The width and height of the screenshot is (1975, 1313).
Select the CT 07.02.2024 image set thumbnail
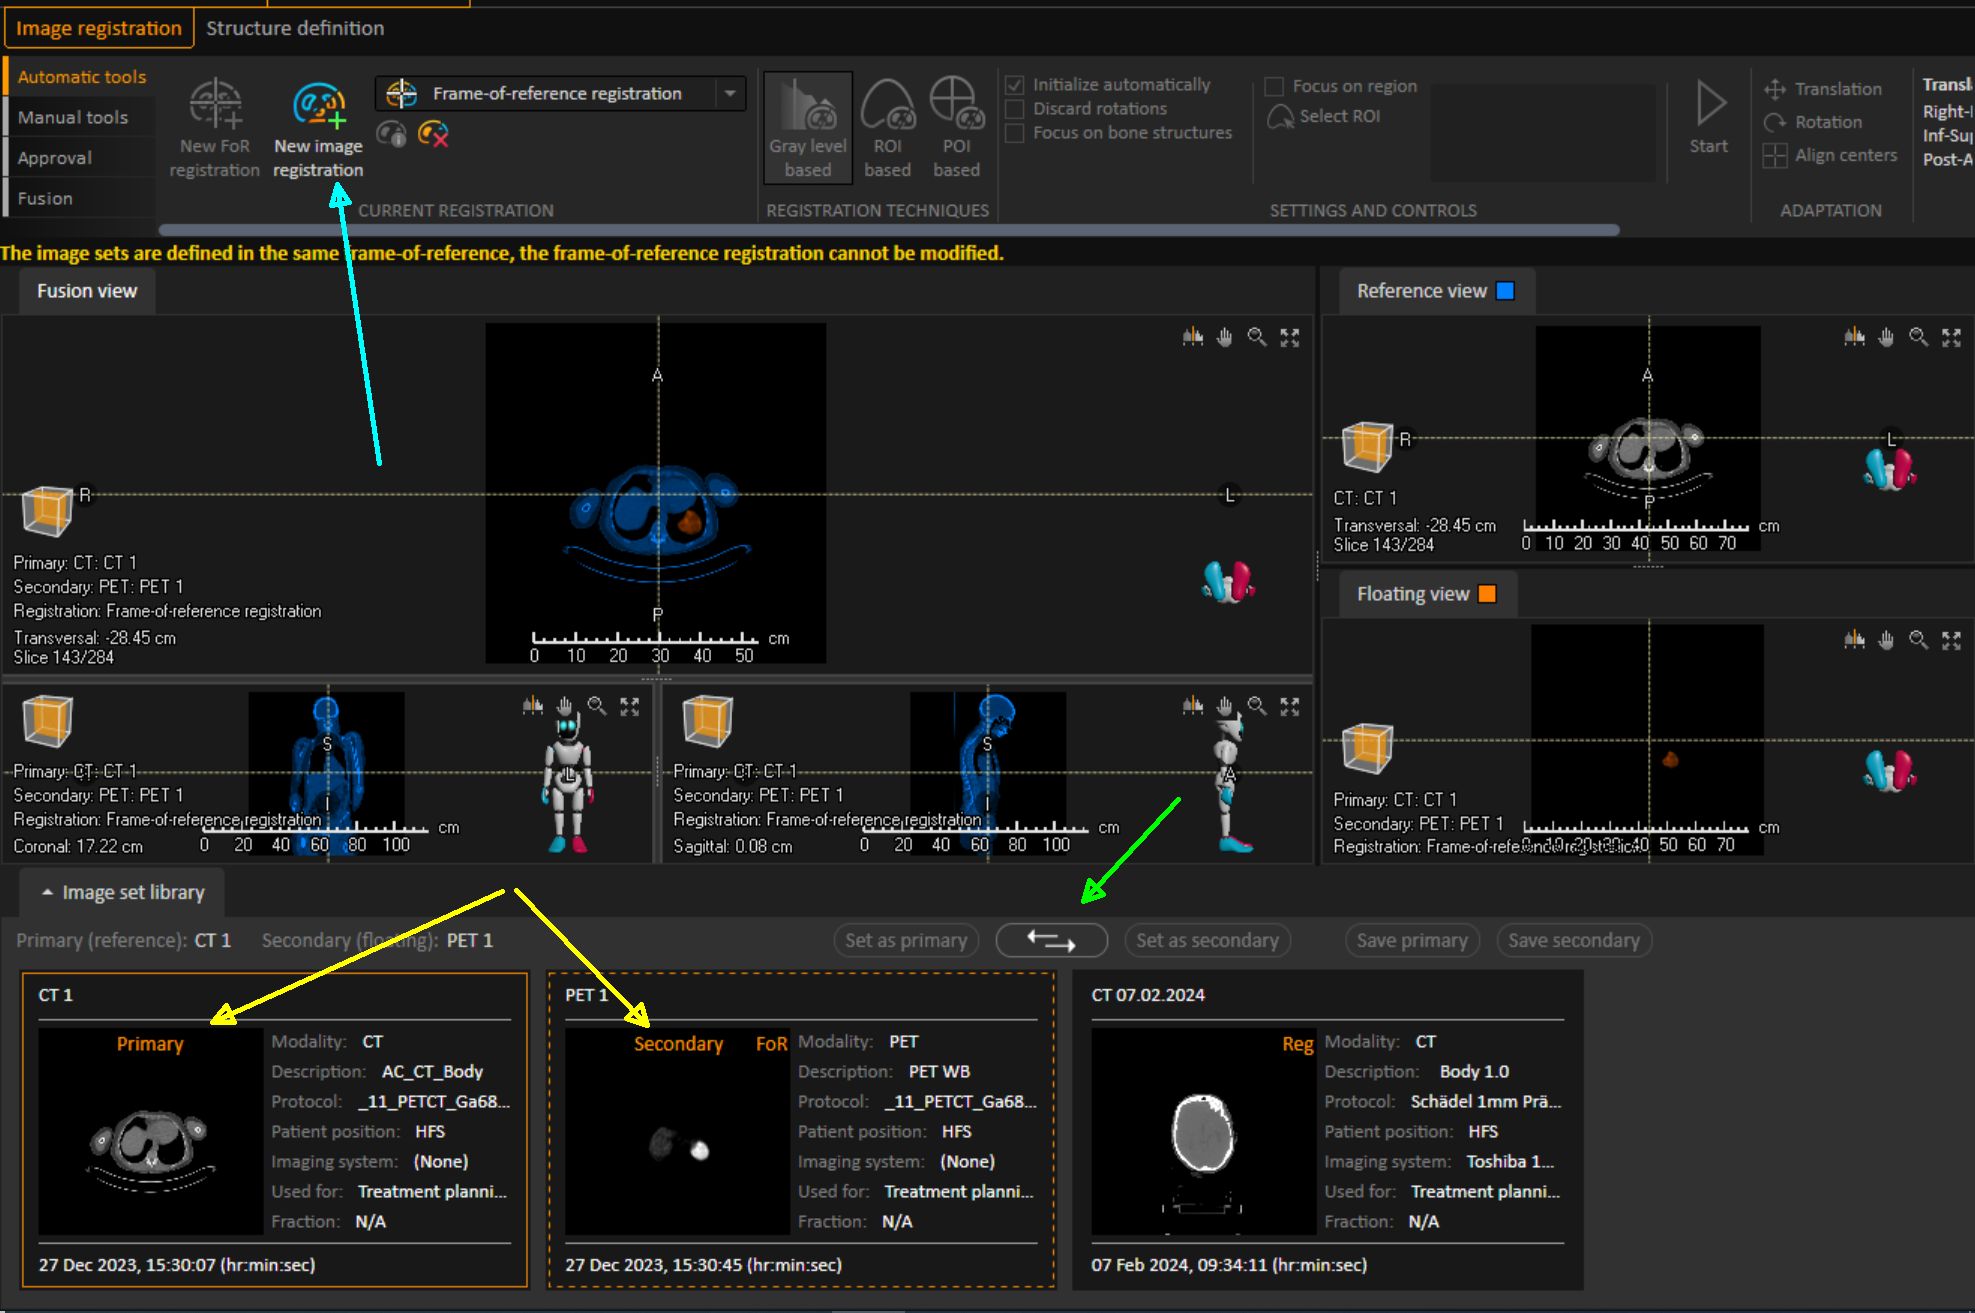[1203, 1132]
